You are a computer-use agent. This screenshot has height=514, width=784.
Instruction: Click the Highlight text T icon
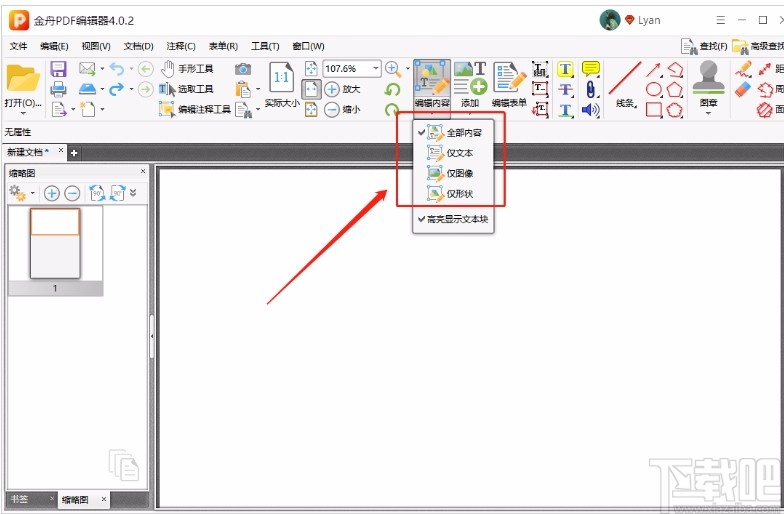(566, 69)
